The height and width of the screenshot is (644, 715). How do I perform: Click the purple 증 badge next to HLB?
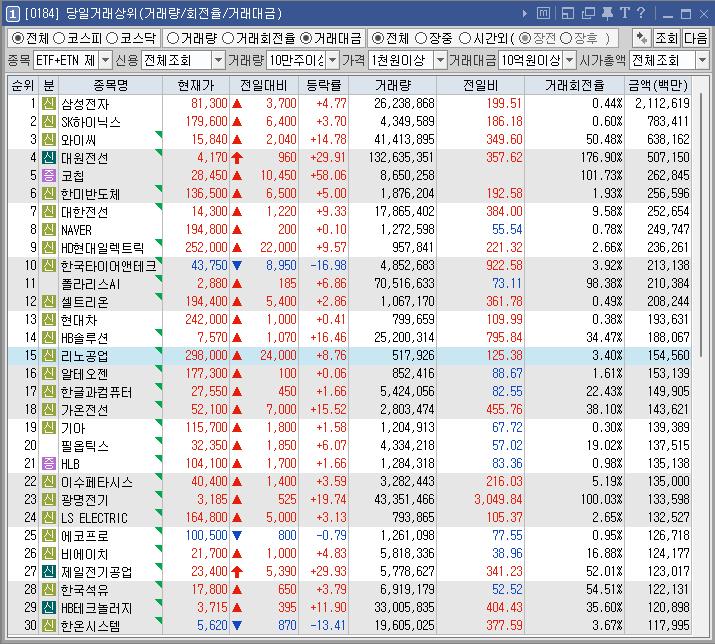point(49,464)
